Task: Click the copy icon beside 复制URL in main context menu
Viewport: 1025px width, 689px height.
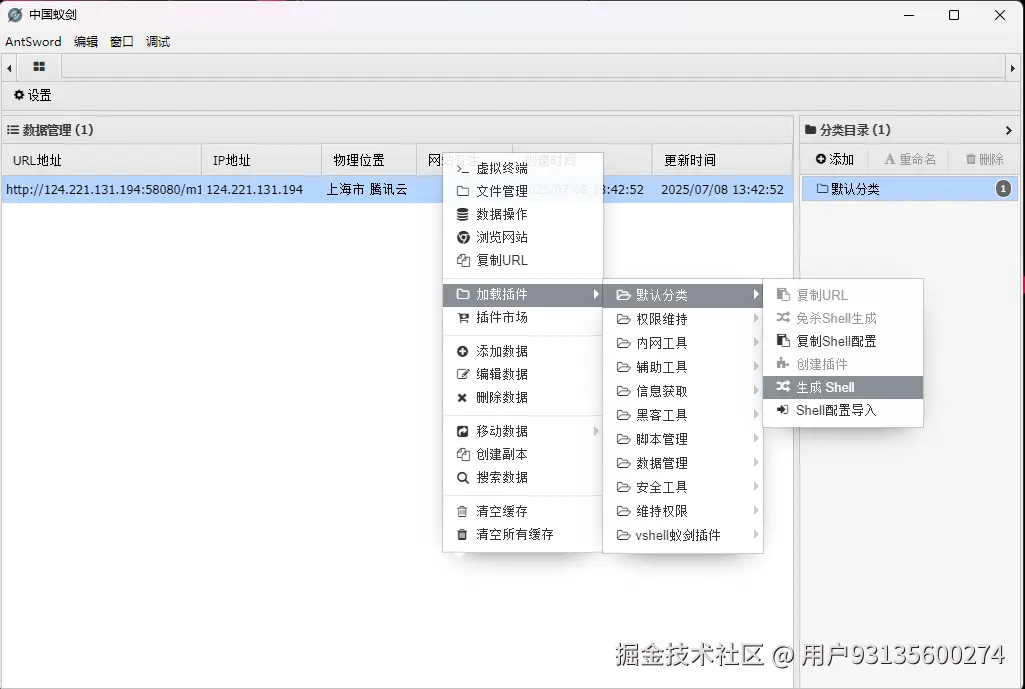Action: [x=463, y=260]
